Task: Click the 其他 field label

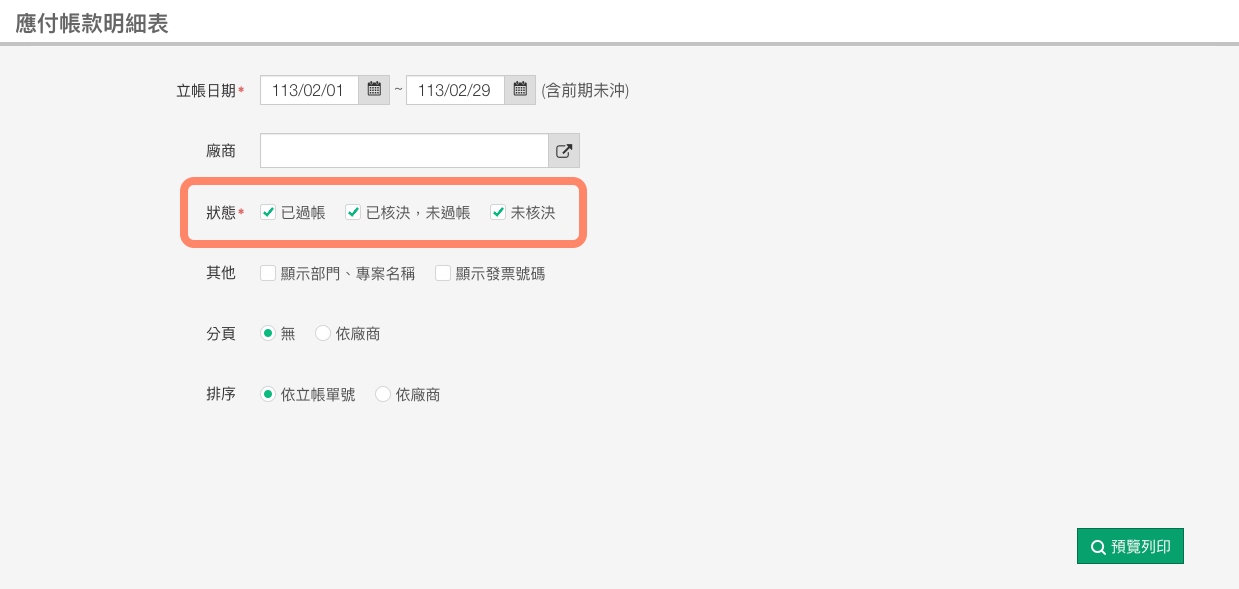Action: [221, 273]
